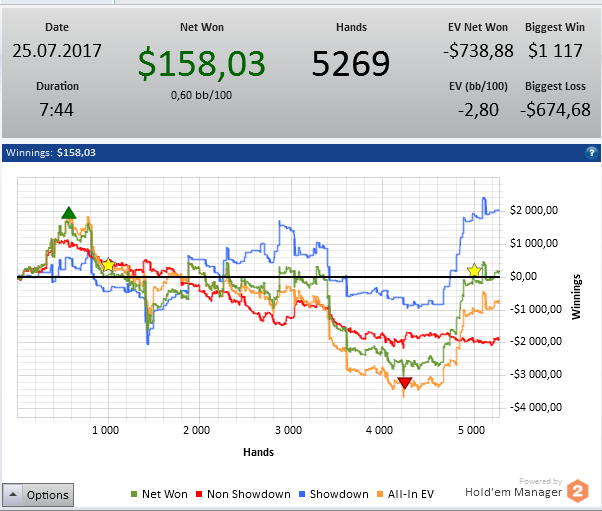Click the EV Net Won value -$738,88
The height and width of the screenshot is (511, 602).
point(478,51)
